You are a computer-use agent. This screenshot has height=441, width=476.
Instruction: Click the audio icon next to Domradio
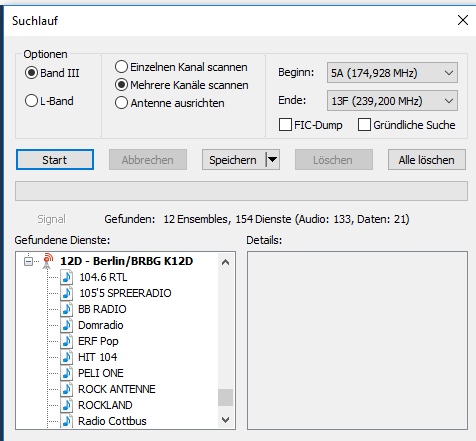(67, 325)
